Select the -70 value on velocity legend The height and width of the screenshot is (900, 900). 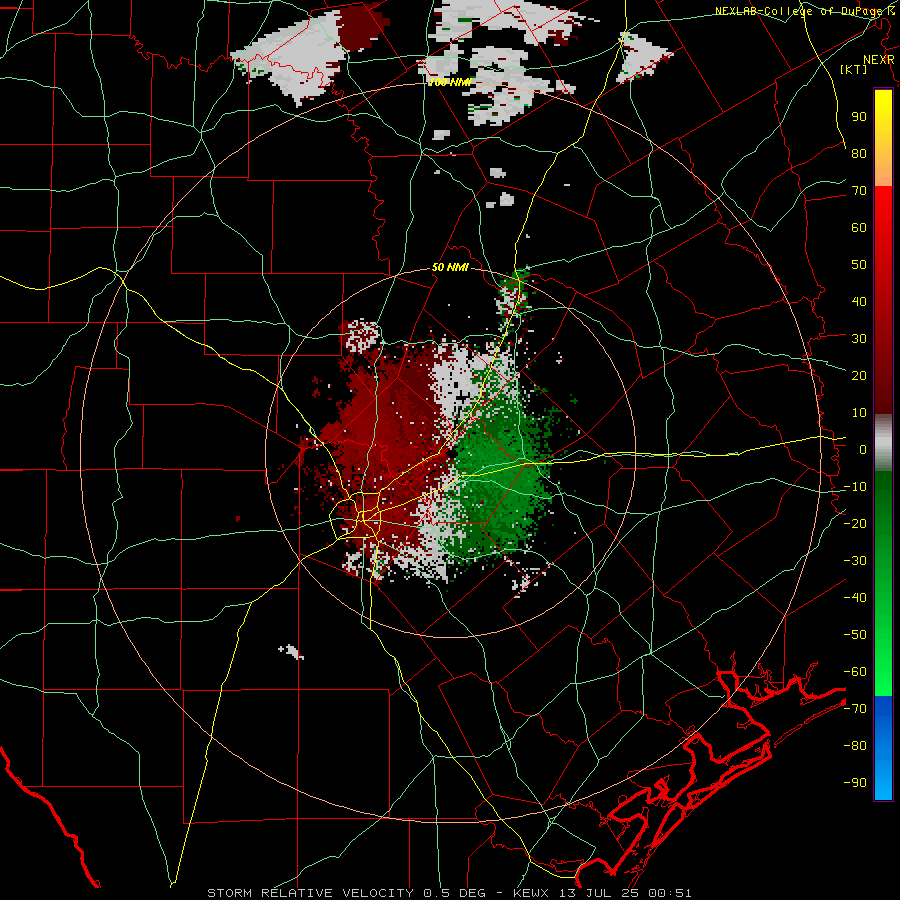click(x=855, y=709)
